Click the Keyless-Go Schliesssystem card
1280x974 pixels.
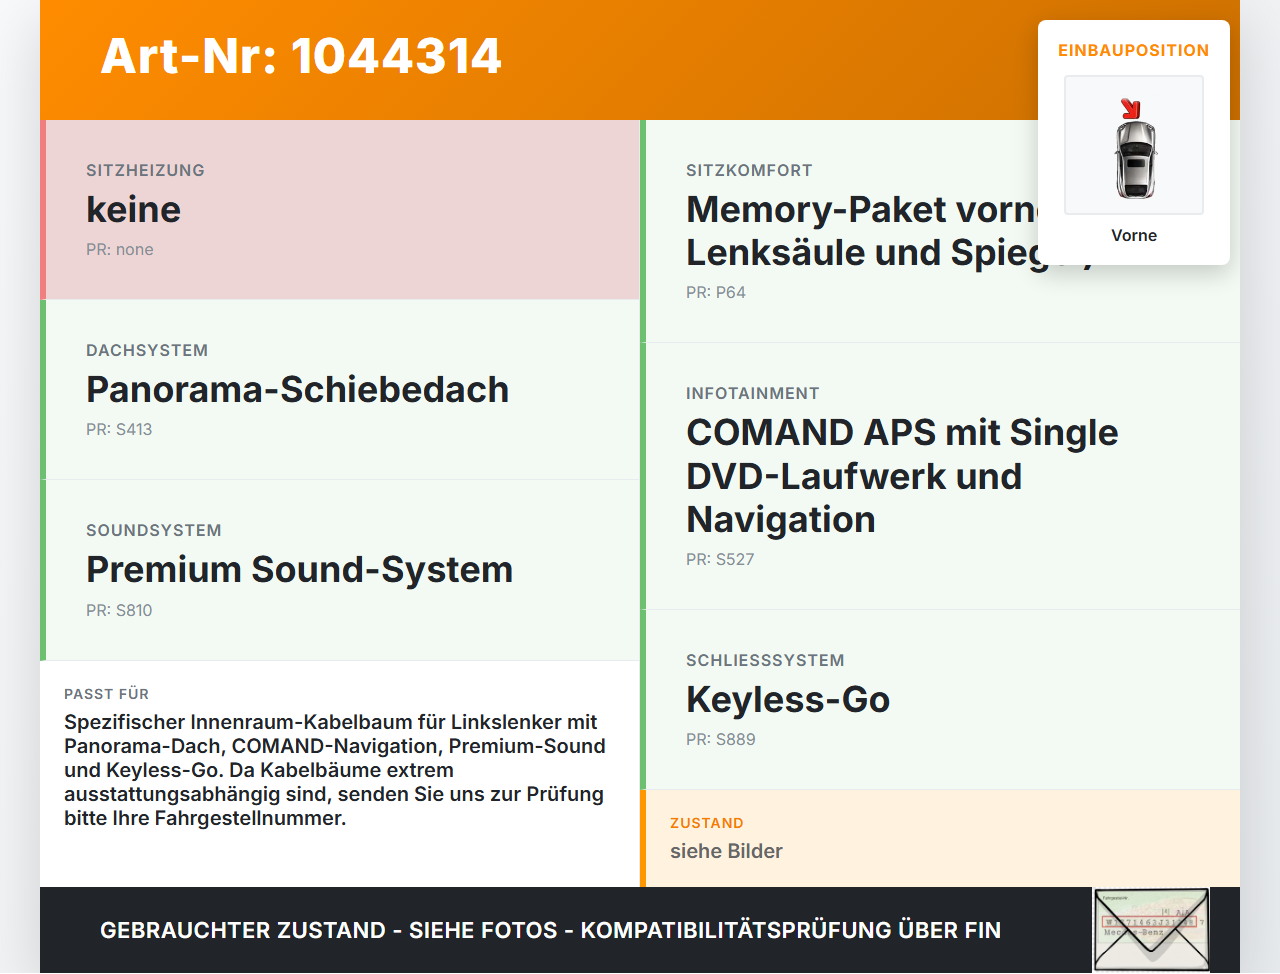940,700
